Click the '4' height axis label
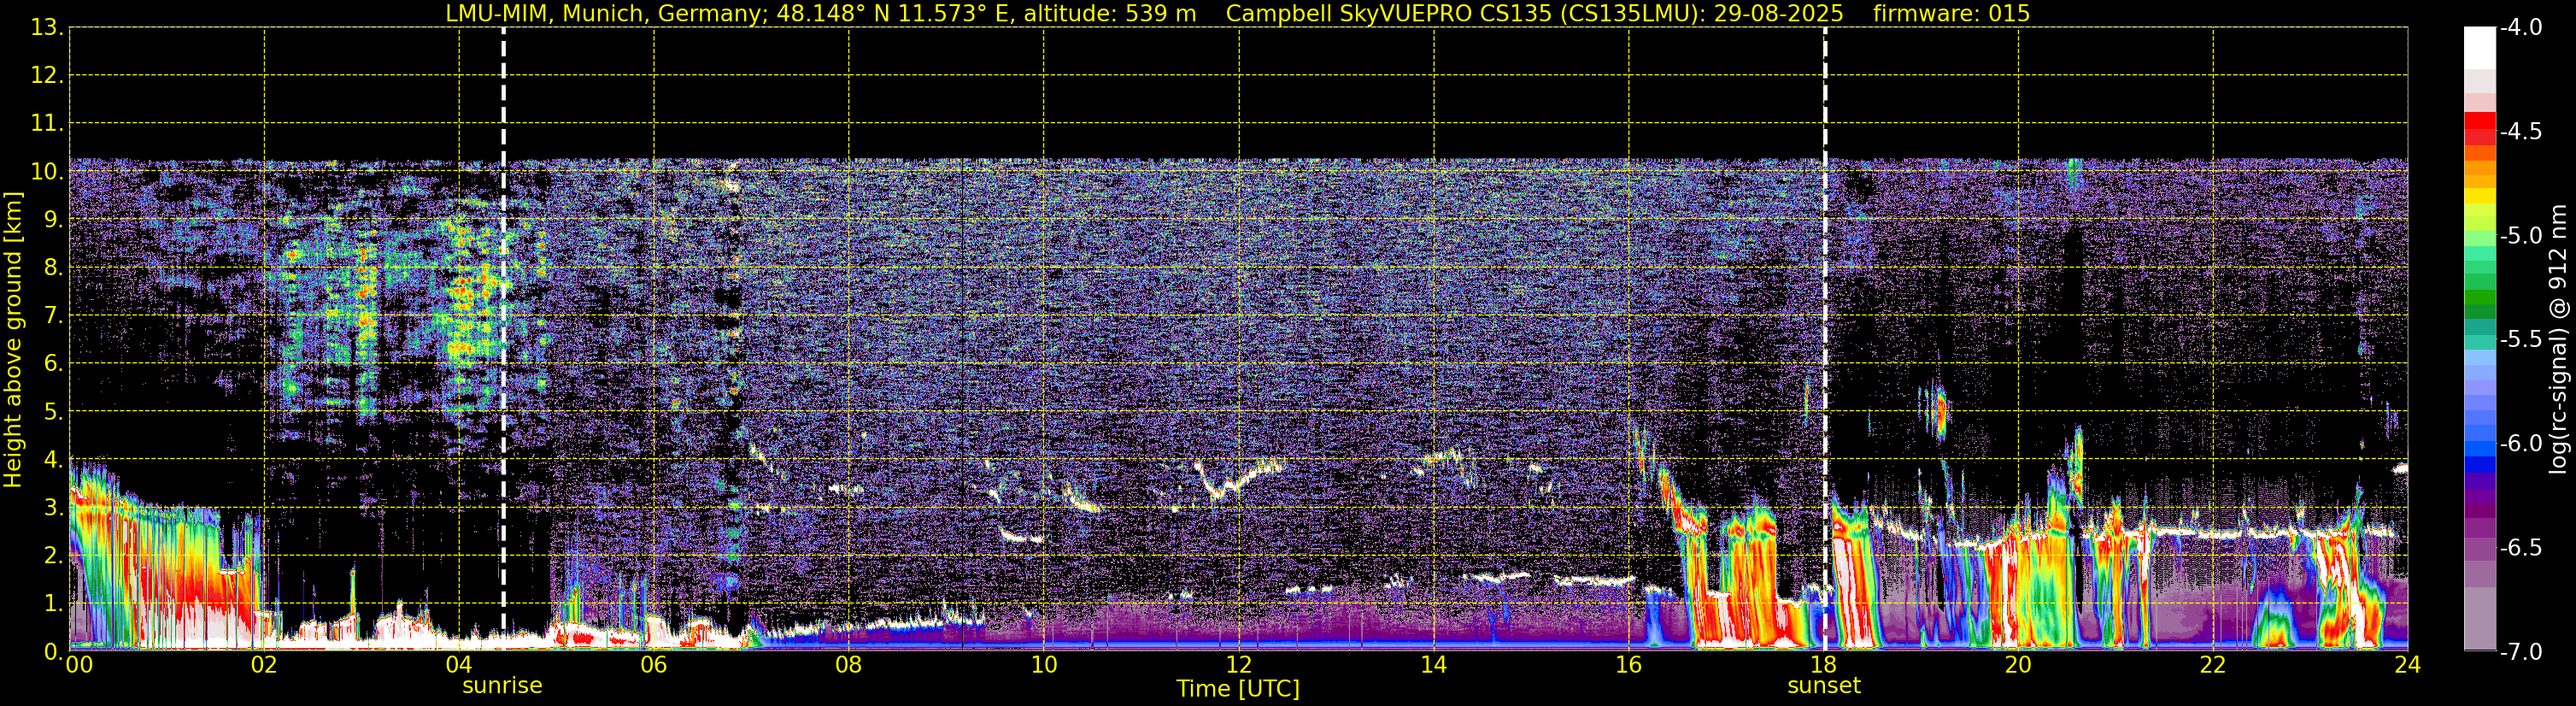2576x706 pixels. (x=52, y=460)
